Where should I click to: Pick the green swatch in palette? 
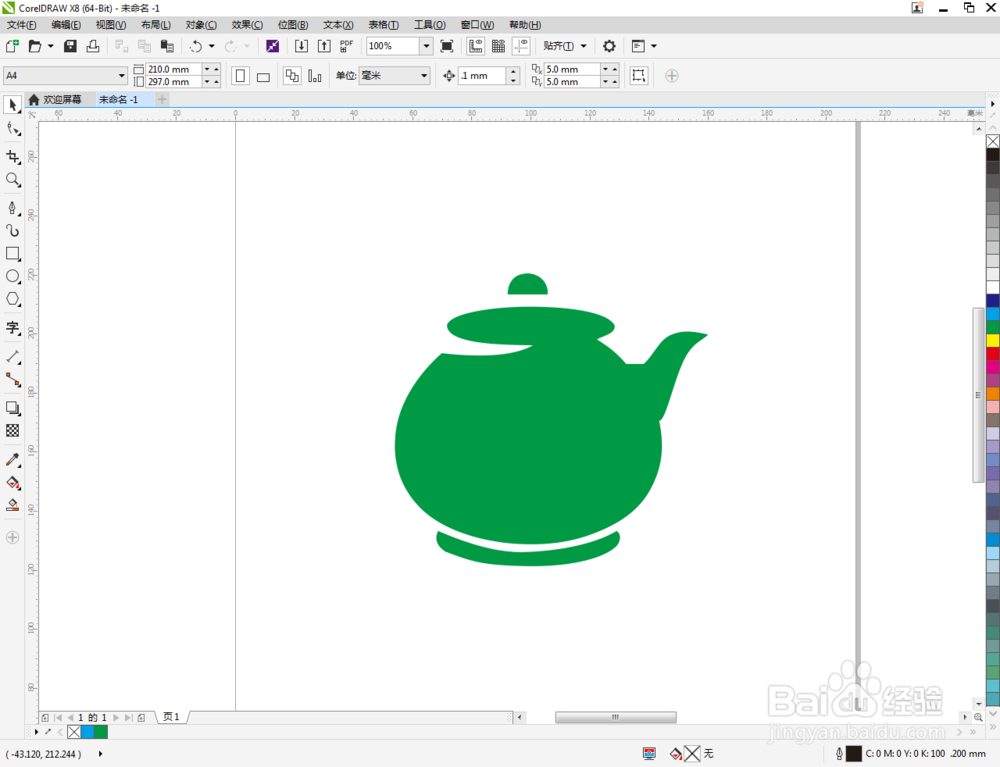(993, 327)
